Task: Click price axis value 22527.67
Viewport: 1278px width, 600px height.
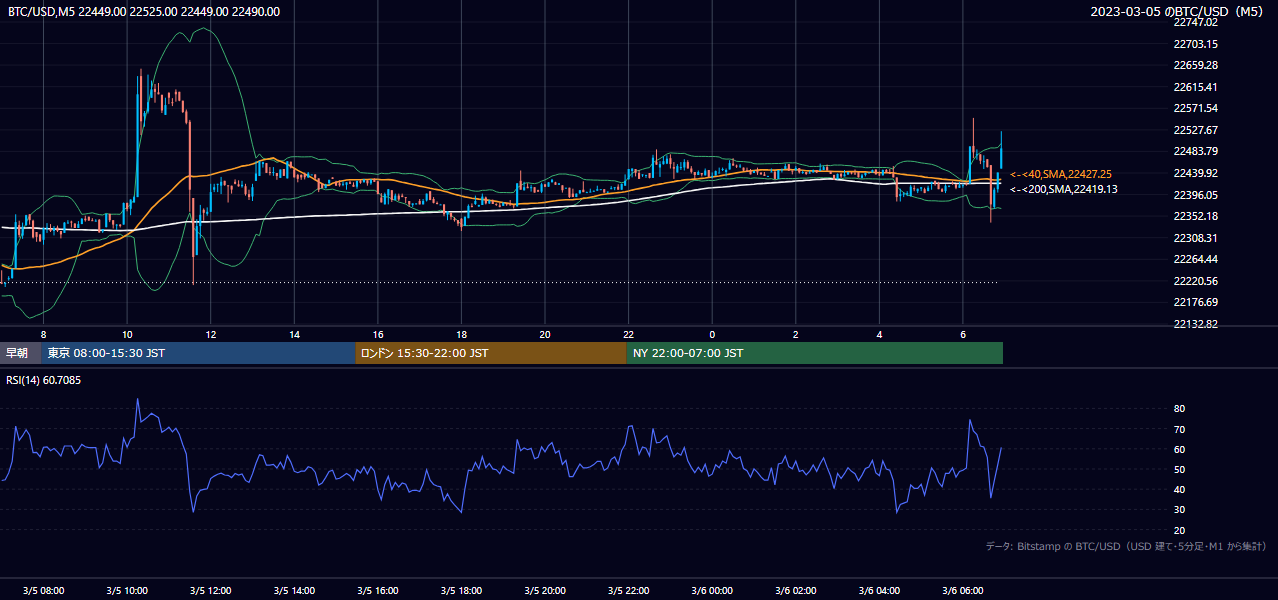Action: point(1195,130)
